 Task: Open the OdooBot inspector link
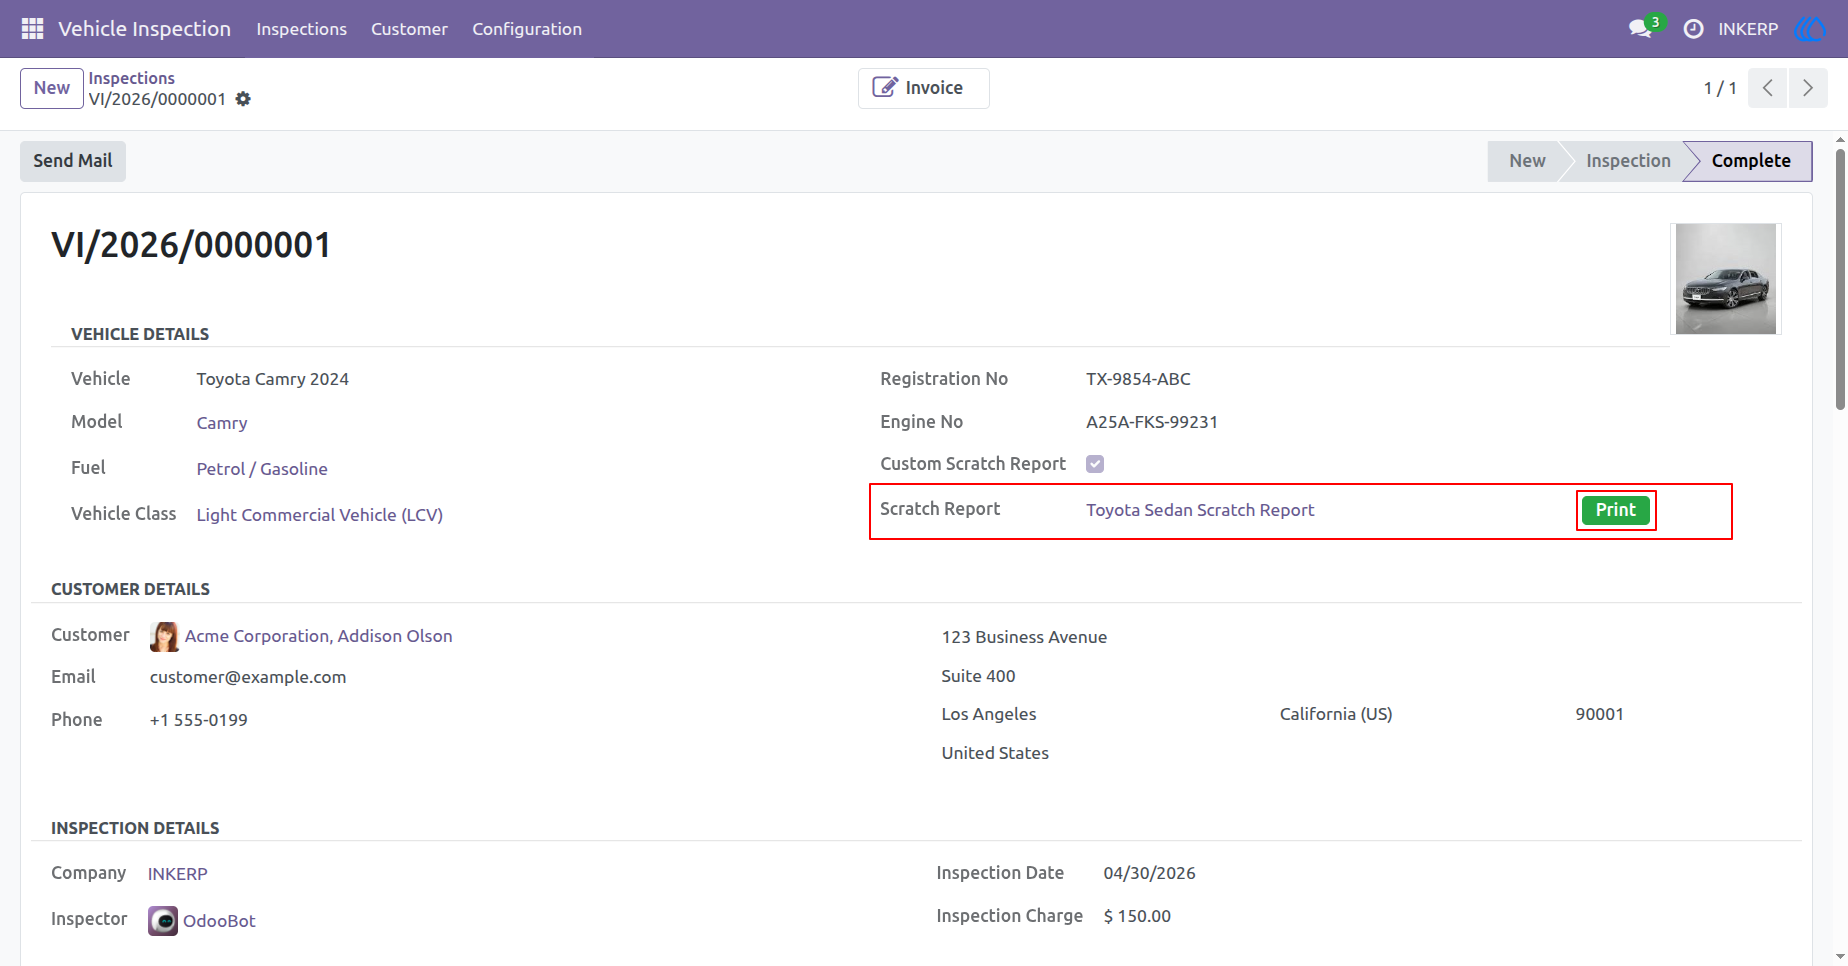click(219, 921)
